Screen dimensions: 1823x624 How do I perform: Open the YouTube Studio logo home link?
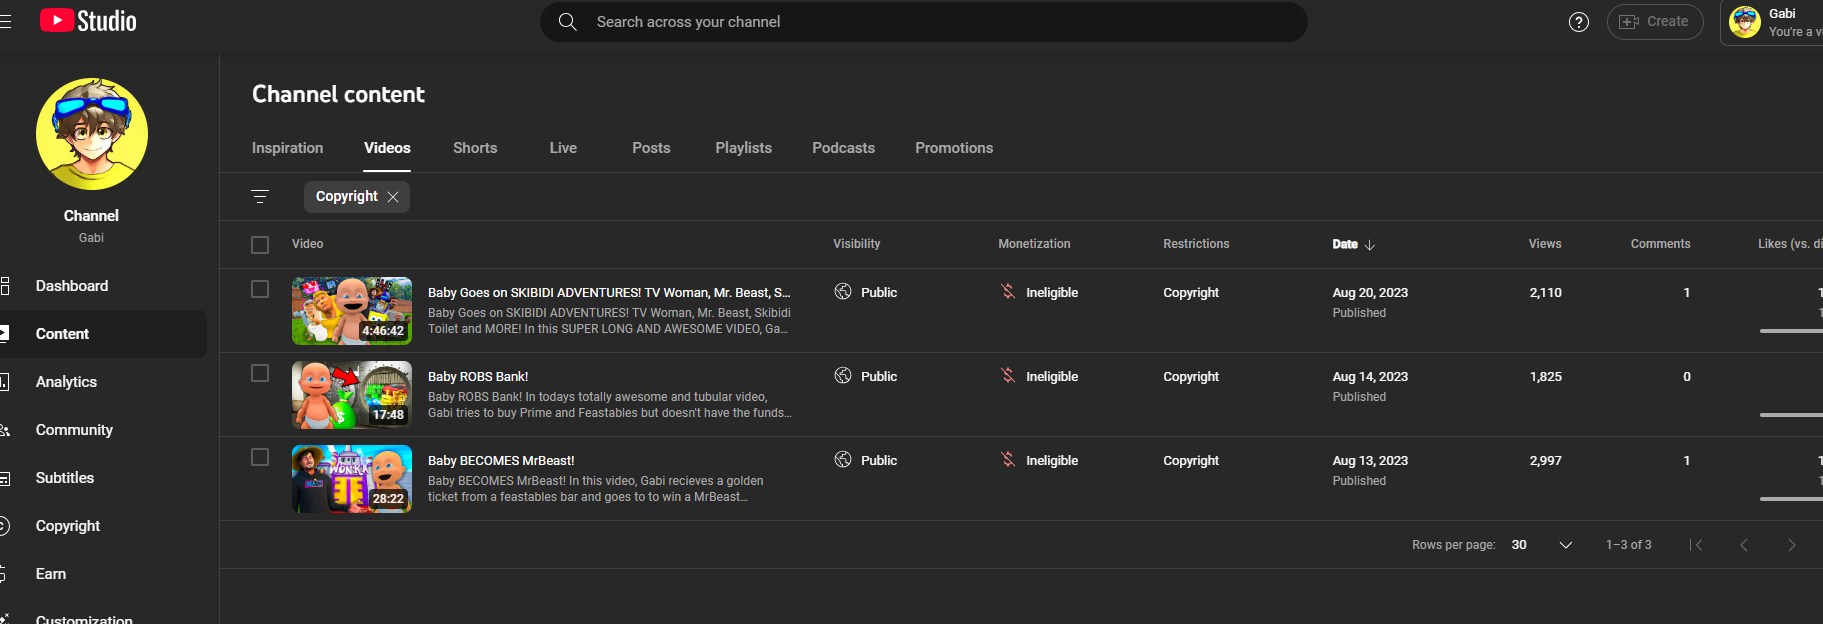88,21
